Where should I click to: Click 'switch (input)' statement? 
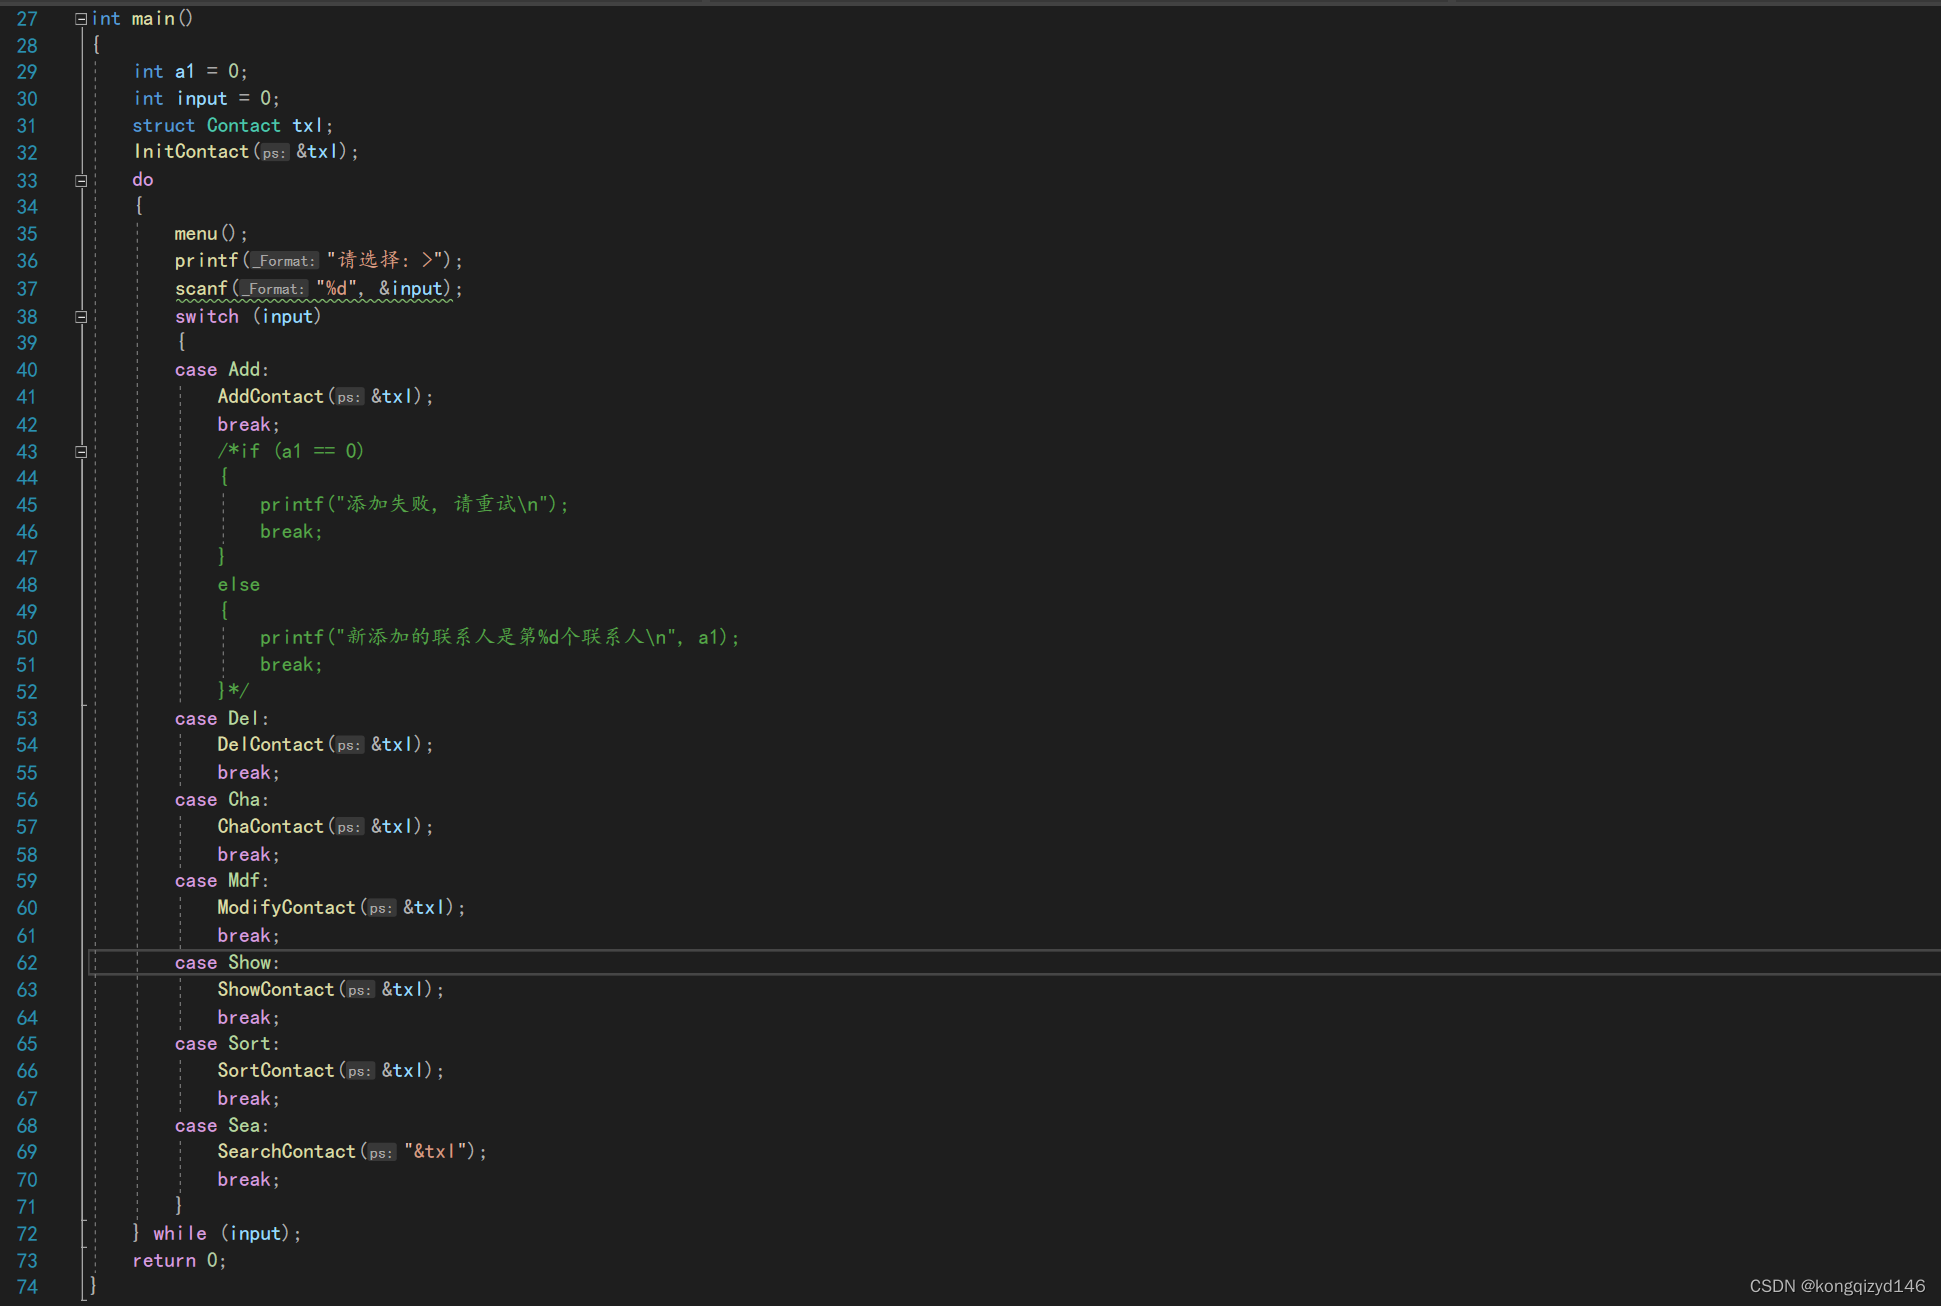click(x=248, y=317)
